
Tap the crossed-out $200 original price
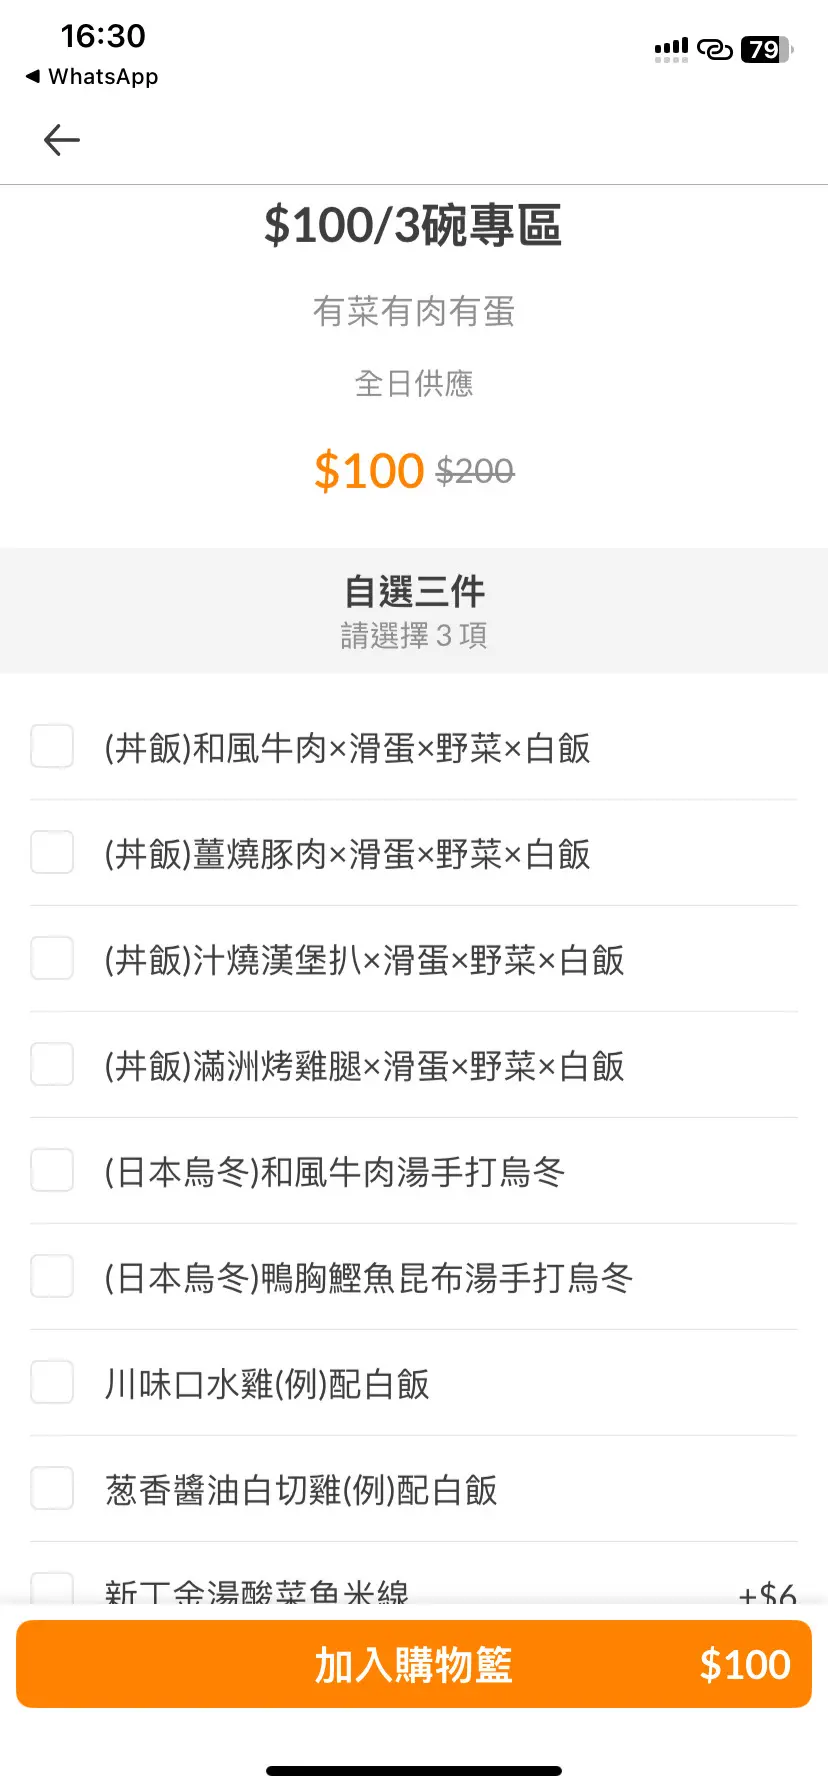point(475,471)
